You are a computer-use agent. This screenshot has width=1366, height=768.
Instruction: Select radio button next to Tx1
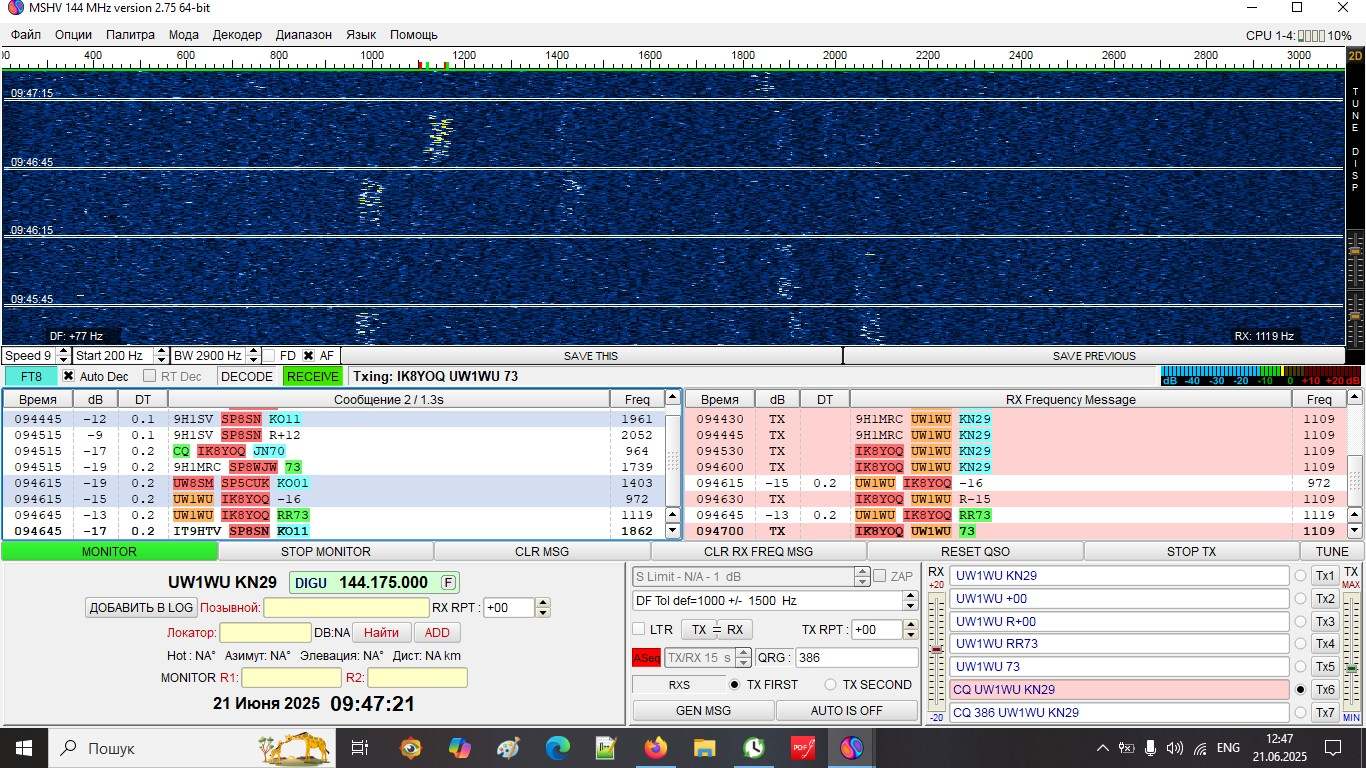coord(1300,576)
